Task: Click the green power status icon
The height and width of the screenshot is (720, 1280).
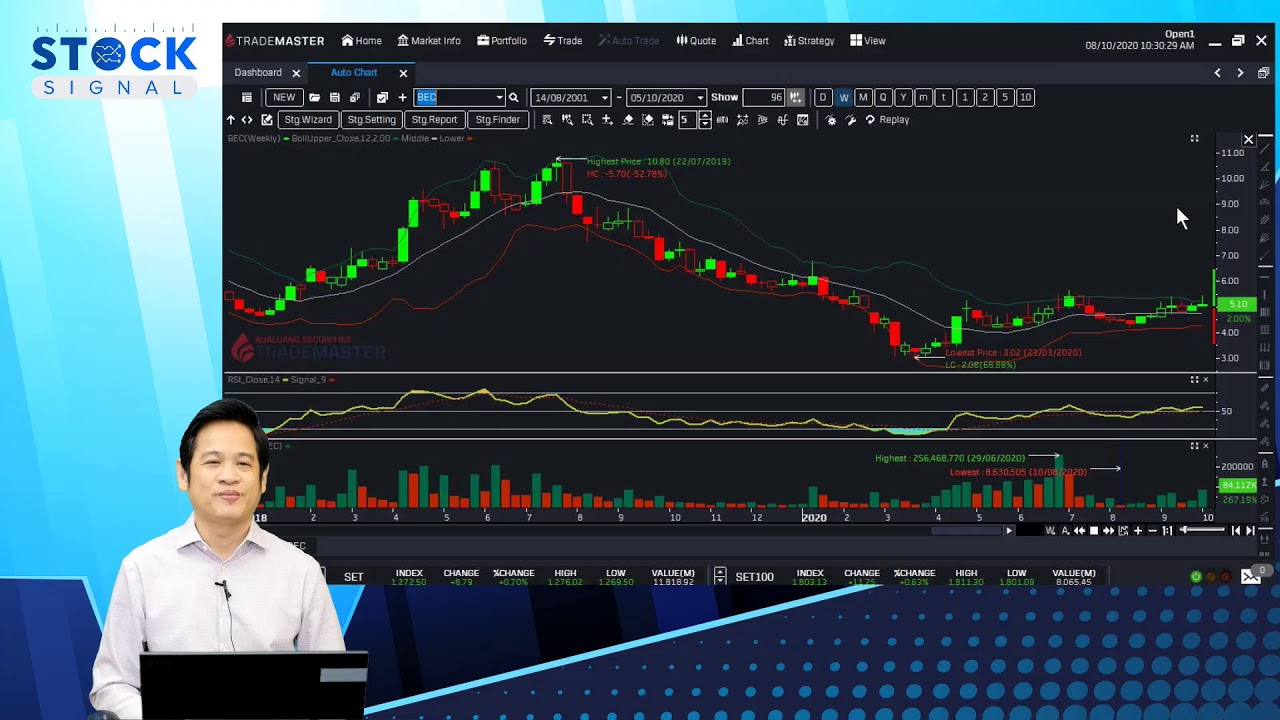Action: [1196, 577]
